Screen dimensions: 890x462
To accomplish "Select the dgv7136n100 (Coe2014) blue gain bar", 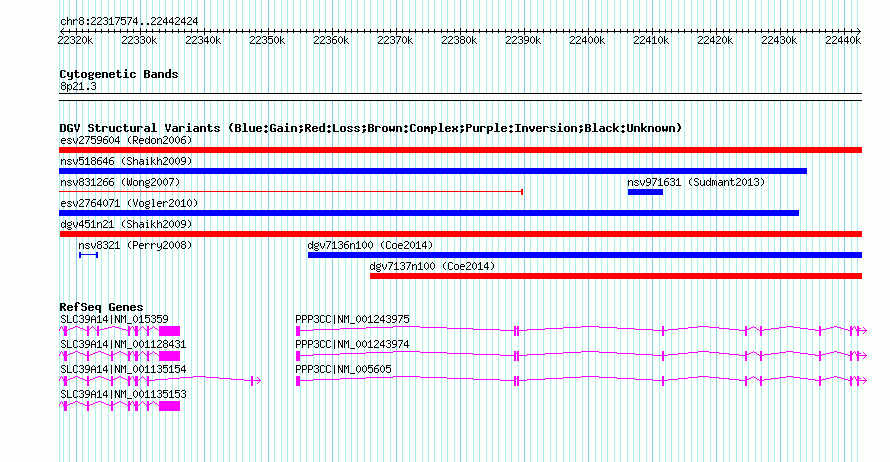I will click(585, 255).
